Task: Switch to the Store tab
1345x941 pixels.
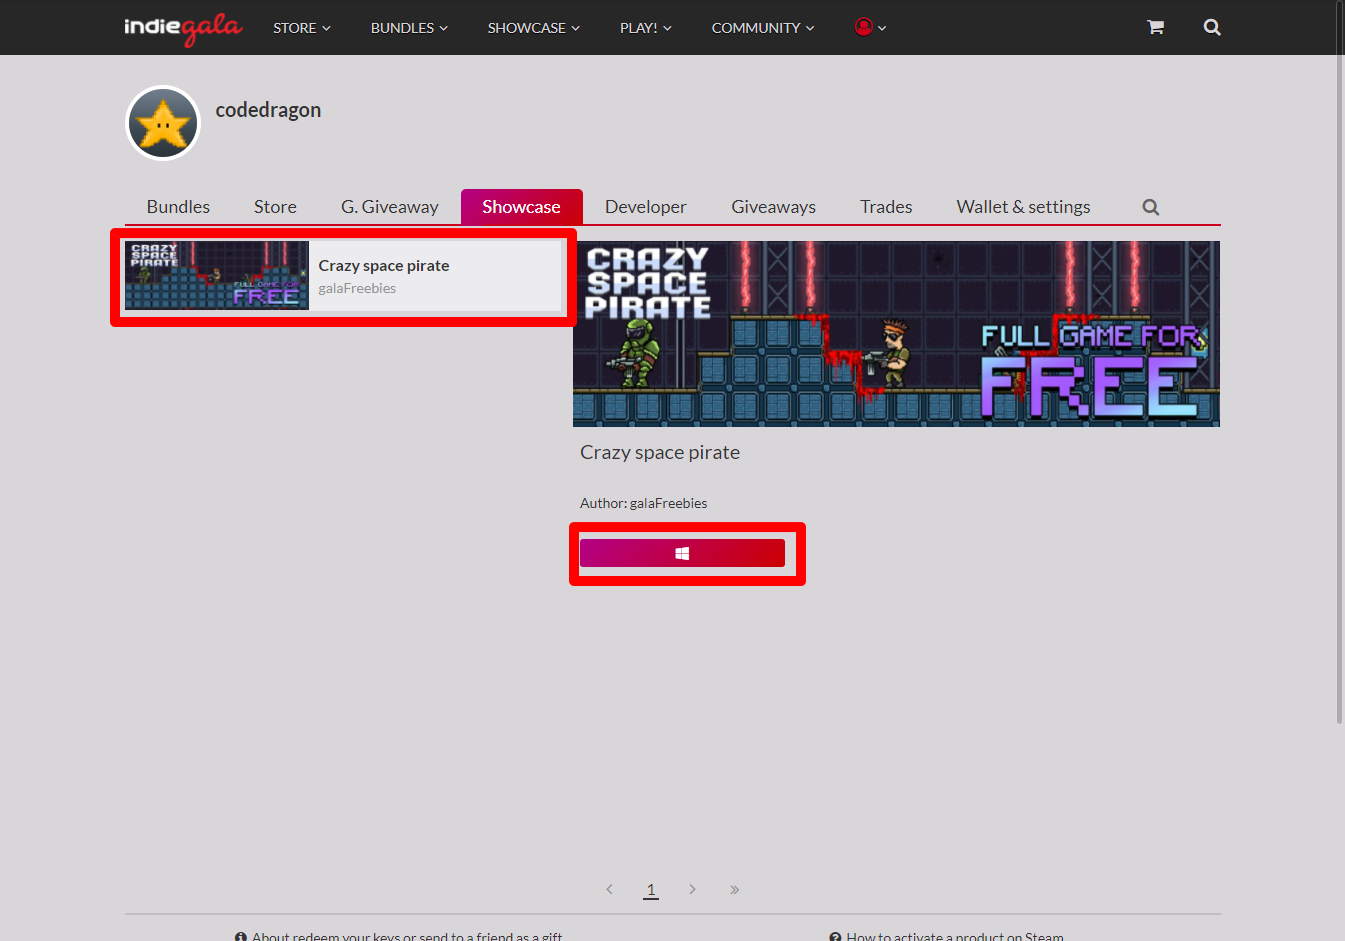Action: click(275, 207)
